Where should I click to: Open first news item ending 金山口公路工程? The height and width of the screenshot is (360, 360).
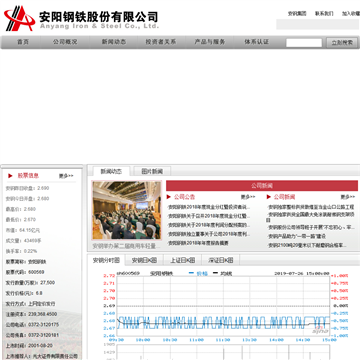(311, 207)
